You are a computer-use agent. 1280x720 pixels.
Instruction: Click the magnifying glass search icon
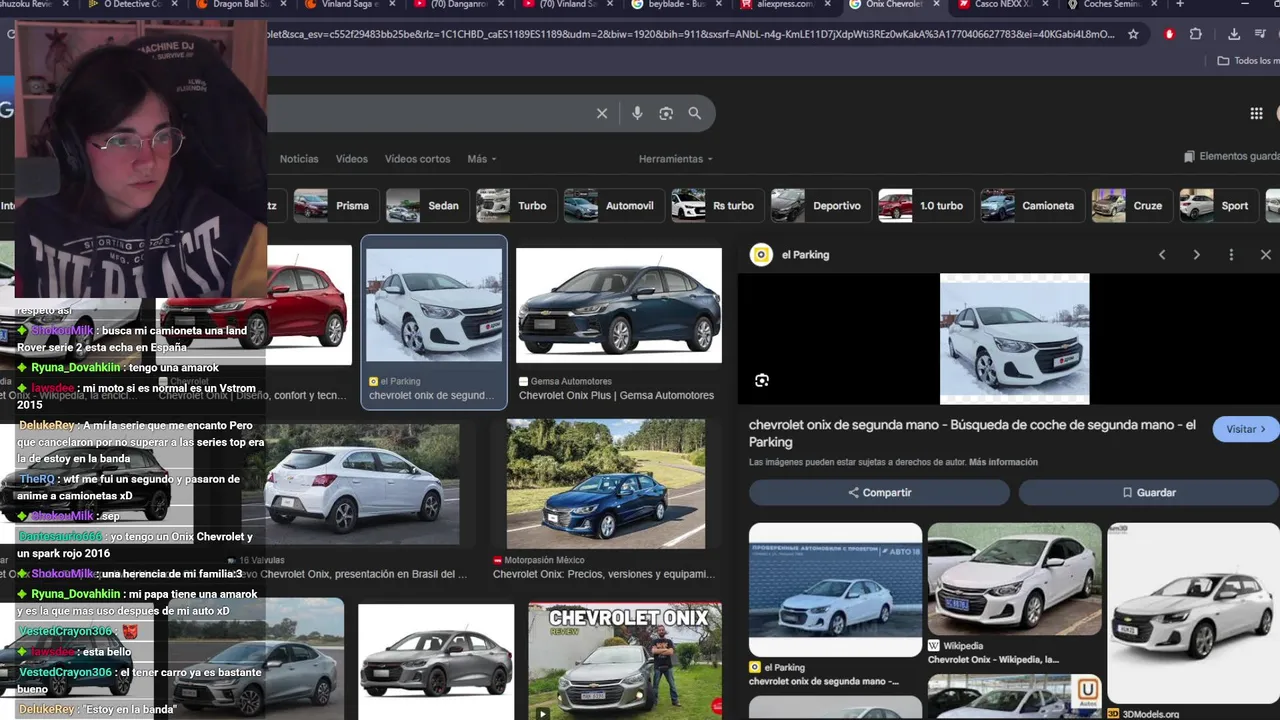click(695, 114)
